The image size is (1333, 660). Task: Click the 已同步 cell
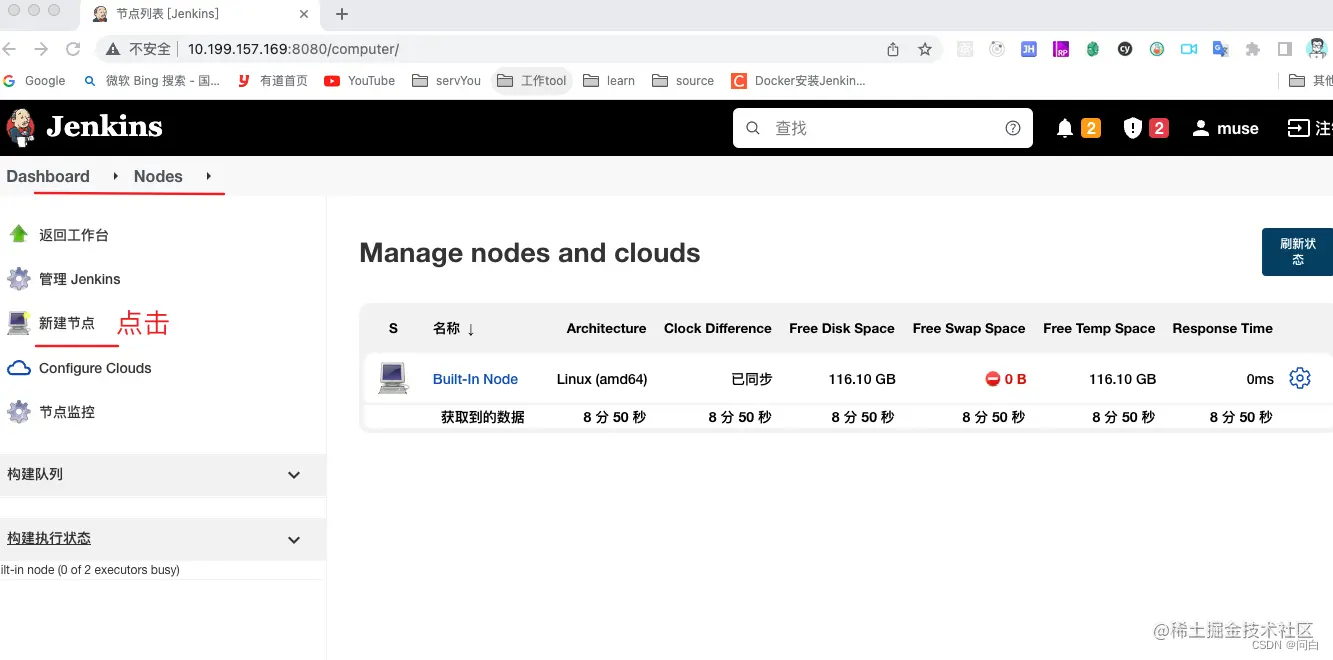[751, 379]
